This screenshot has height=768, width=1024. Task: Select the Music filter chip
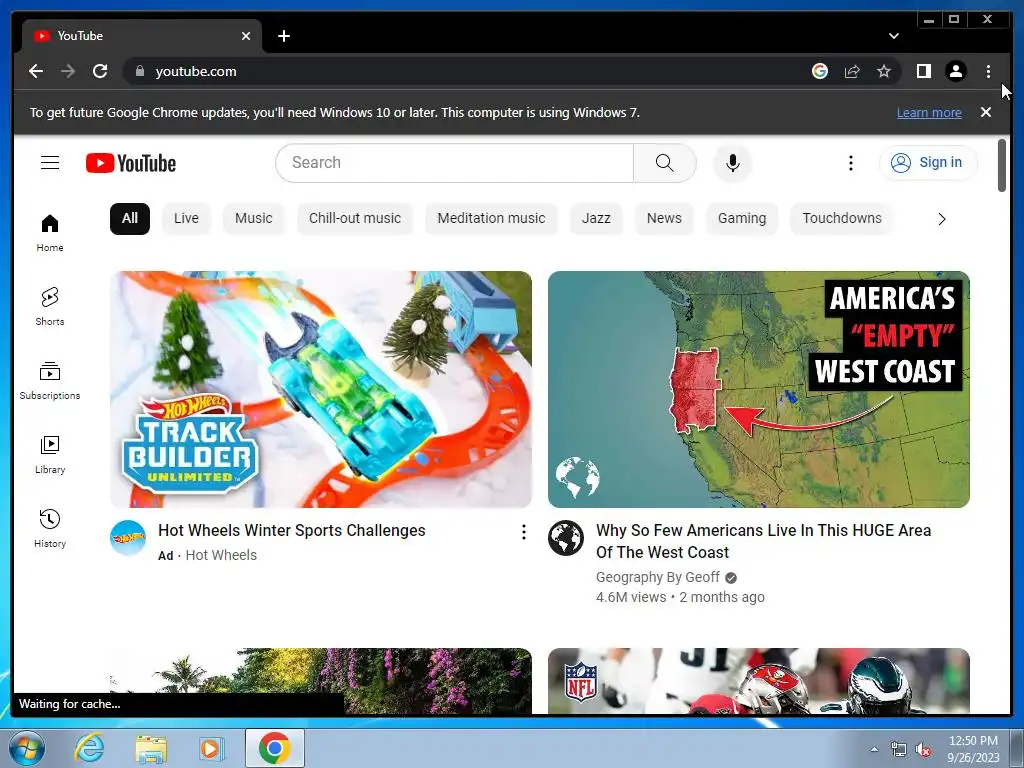click(253, 218)
